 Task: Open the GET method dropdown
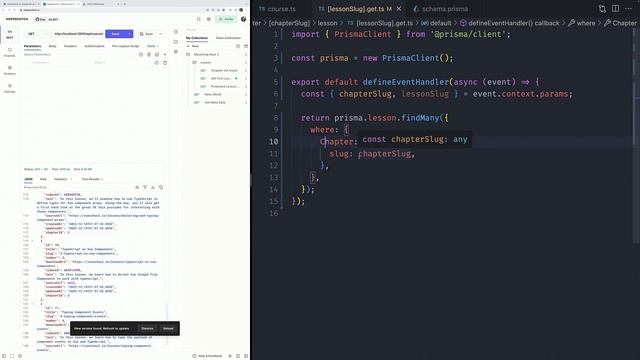click(37, 34)
